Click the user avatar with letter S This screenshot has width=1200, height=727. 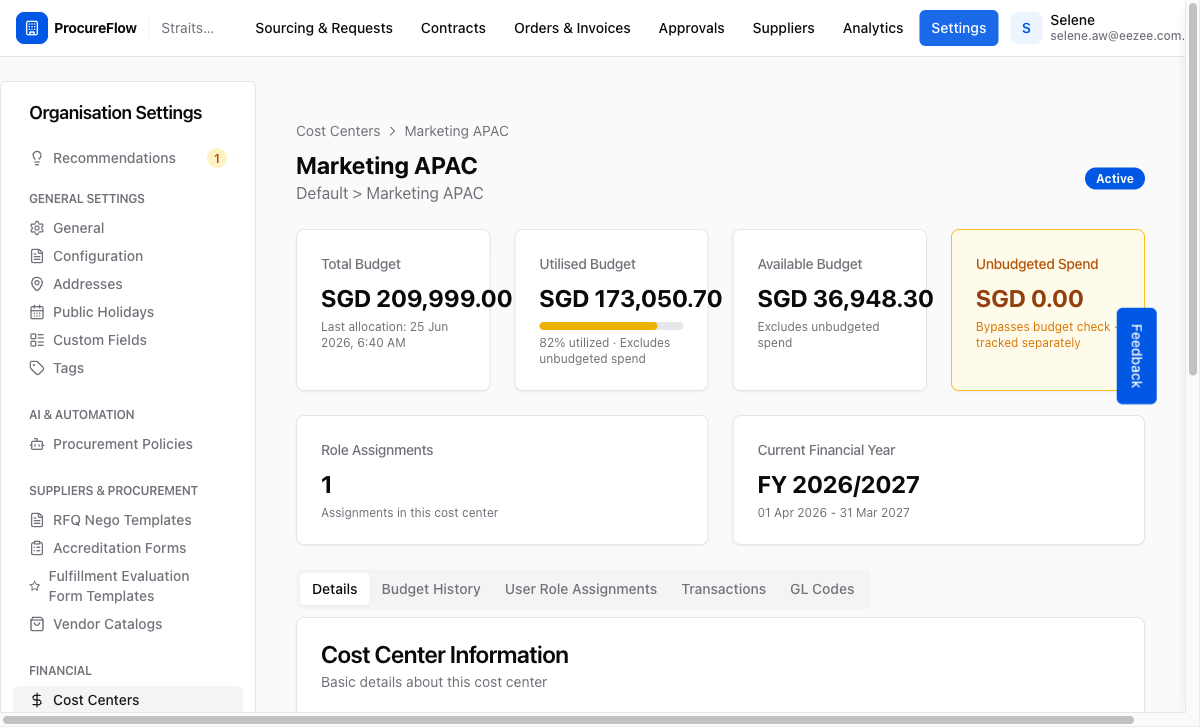tap(1026, 28)
